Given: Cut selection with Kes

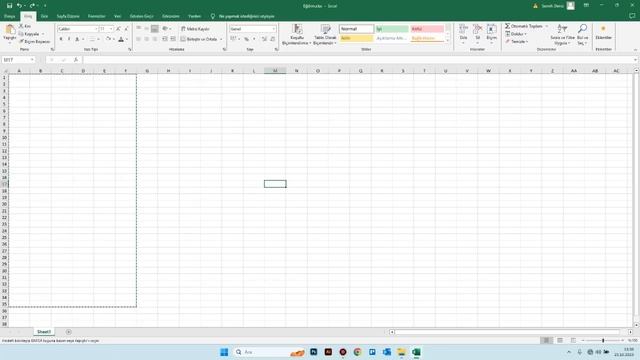Looking at the screenshot, I should tap(25, 26).
